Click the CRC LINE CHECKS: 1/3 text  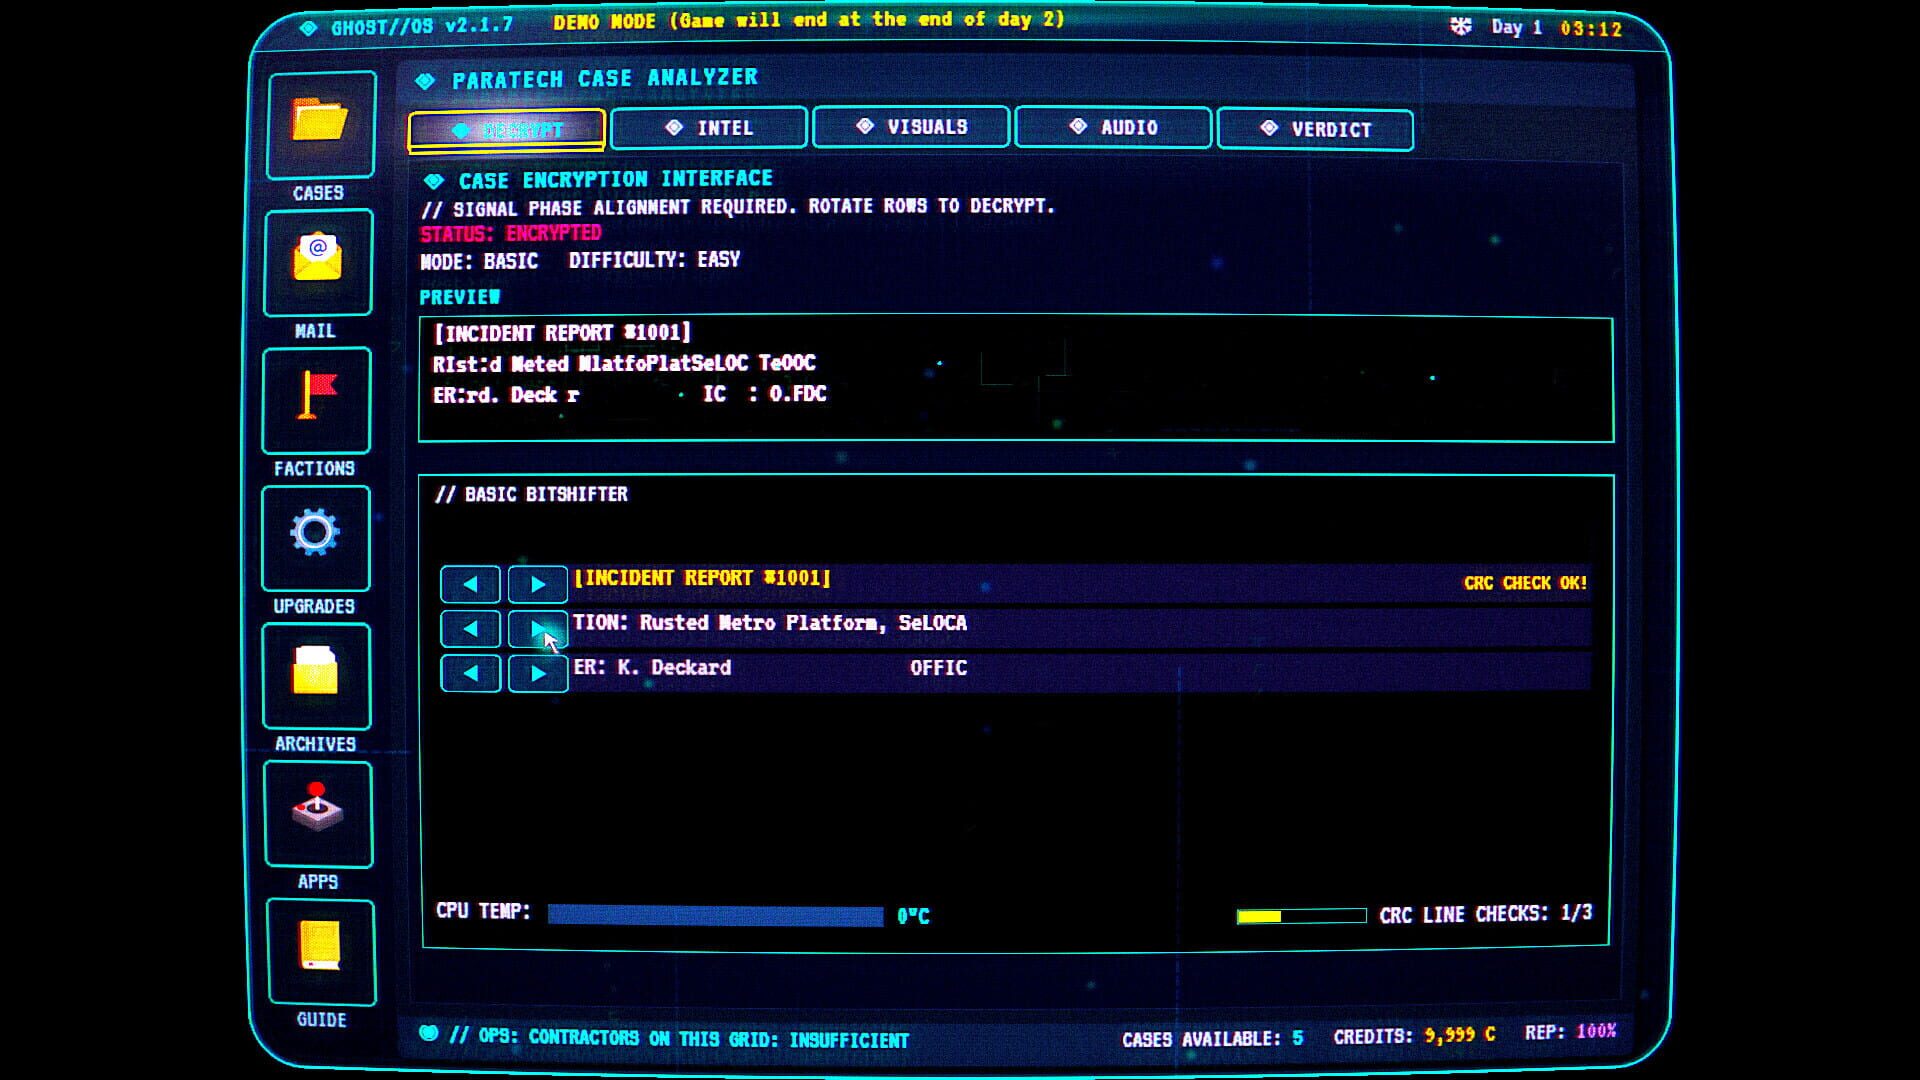click(x=1486, y=914)
